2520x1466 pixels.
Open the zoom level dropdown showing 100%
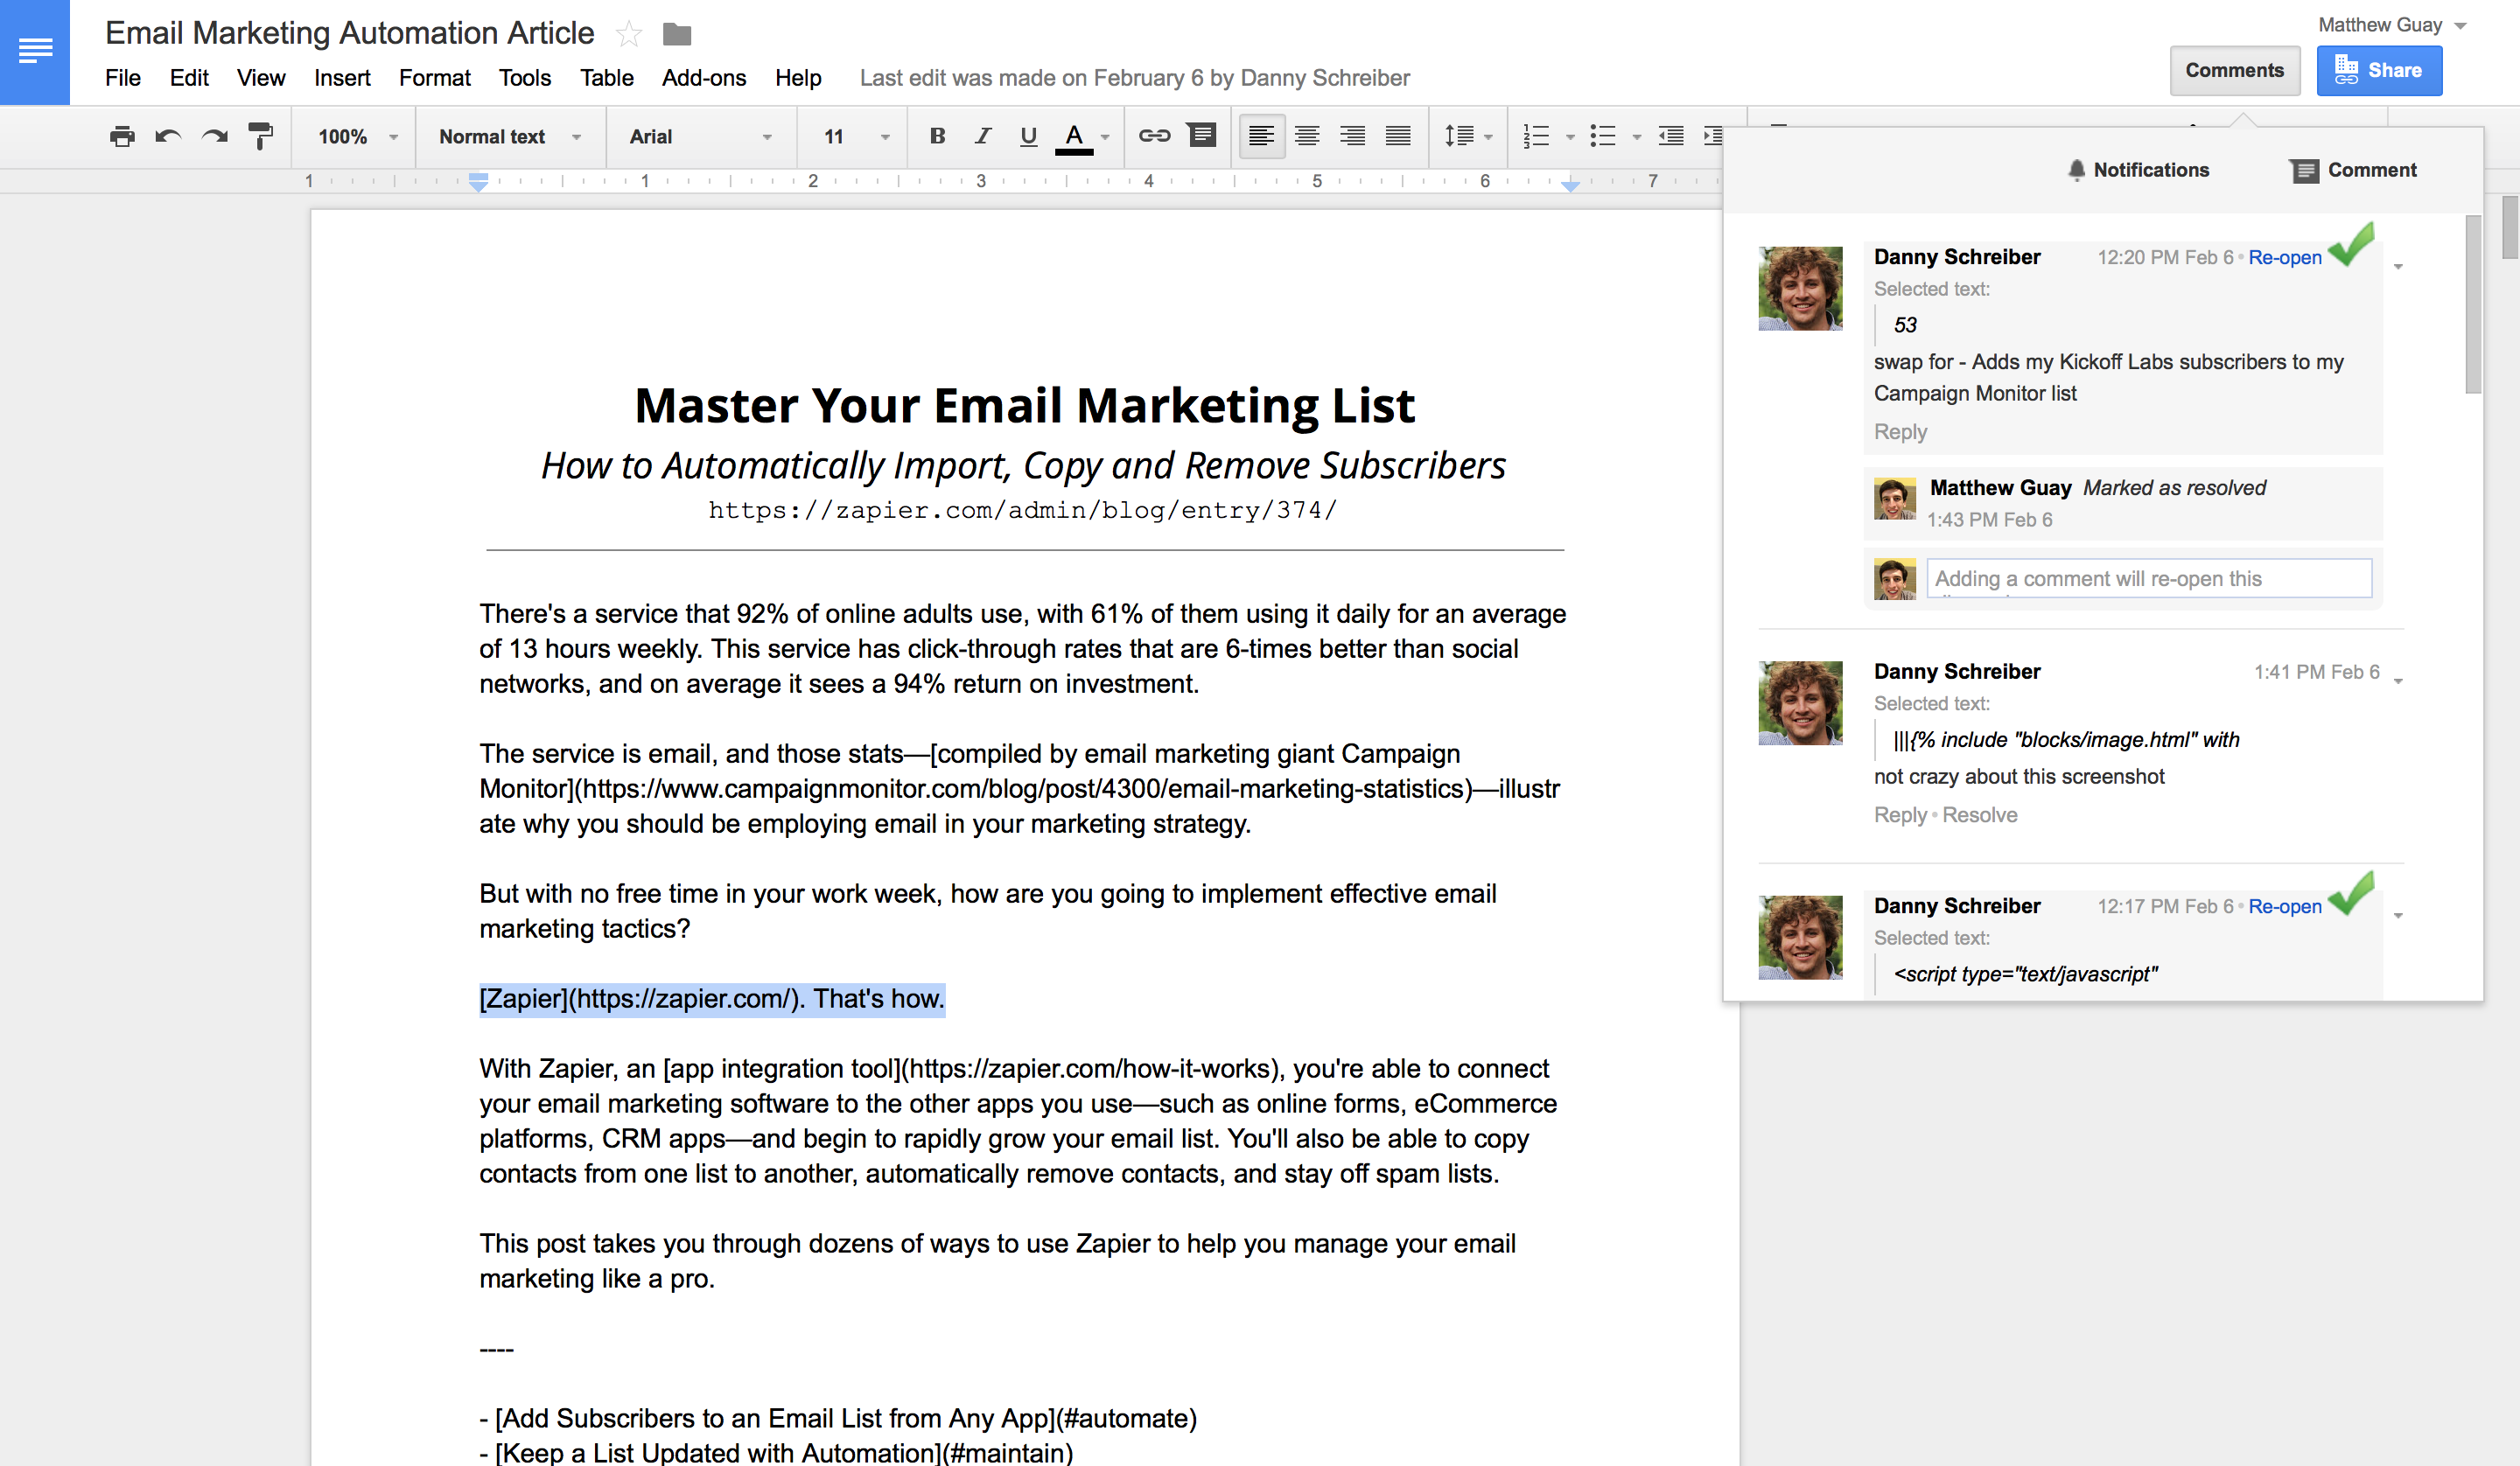pos(357,137)
